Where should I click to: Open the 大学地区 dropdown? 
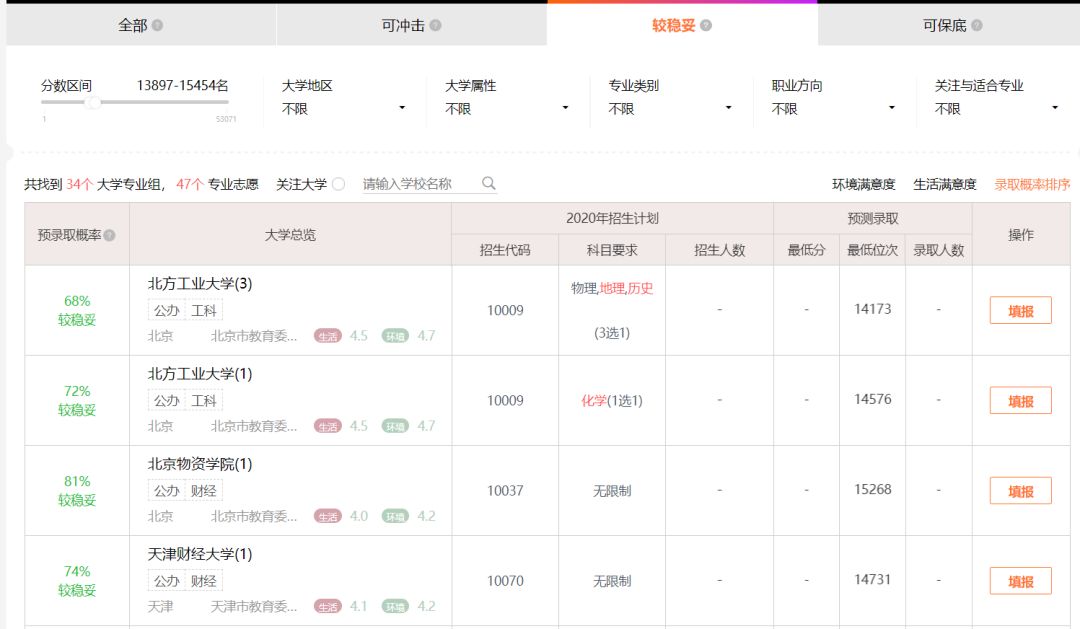click(344, 108)
